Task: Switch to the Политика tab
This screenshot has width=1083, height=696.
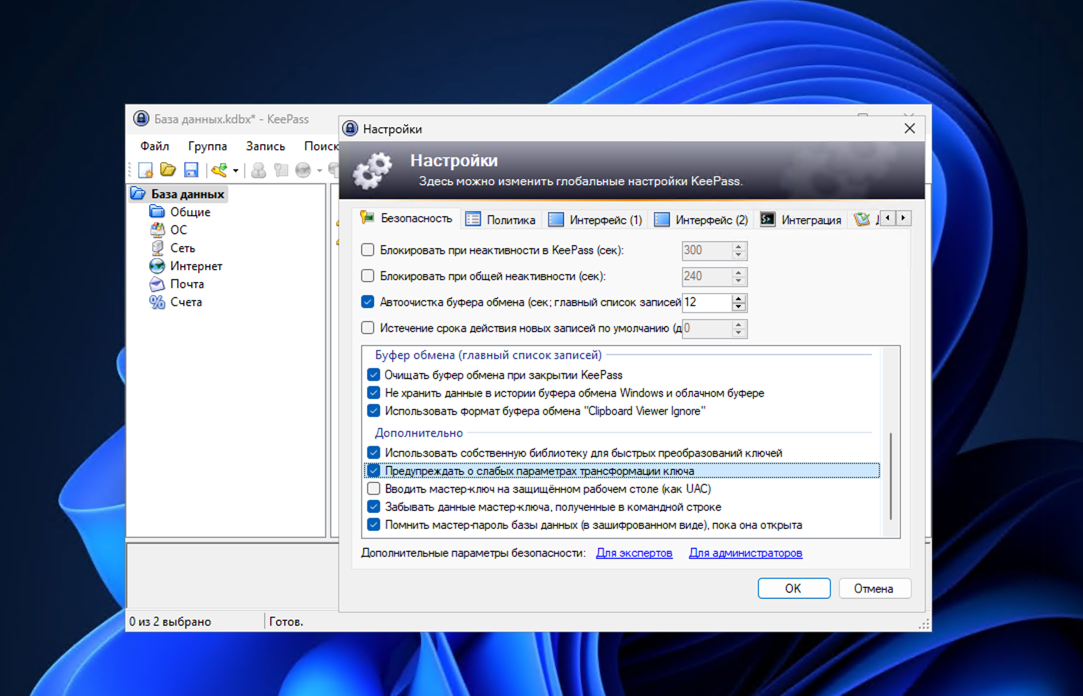Action: (500, 220)
